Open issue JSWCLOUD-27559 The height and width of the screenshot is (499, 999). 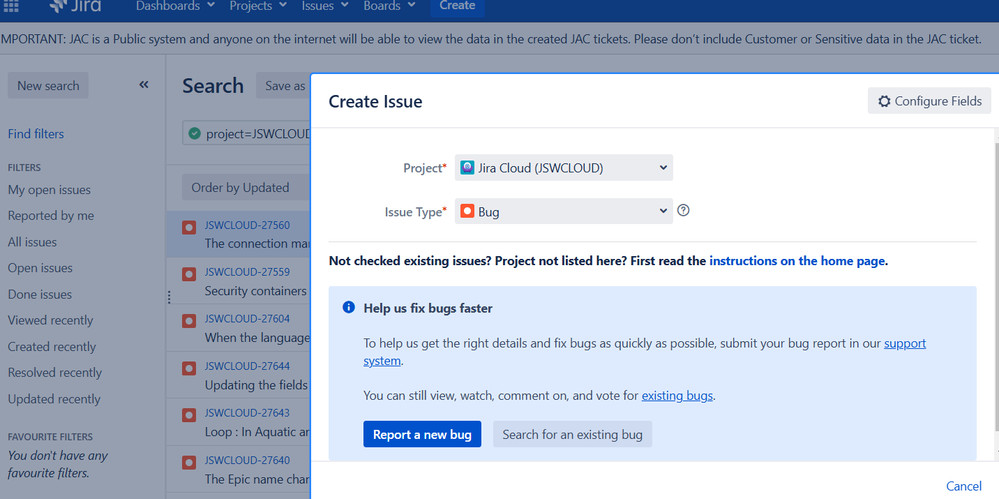pyautogui.click(x=247, y=271)
